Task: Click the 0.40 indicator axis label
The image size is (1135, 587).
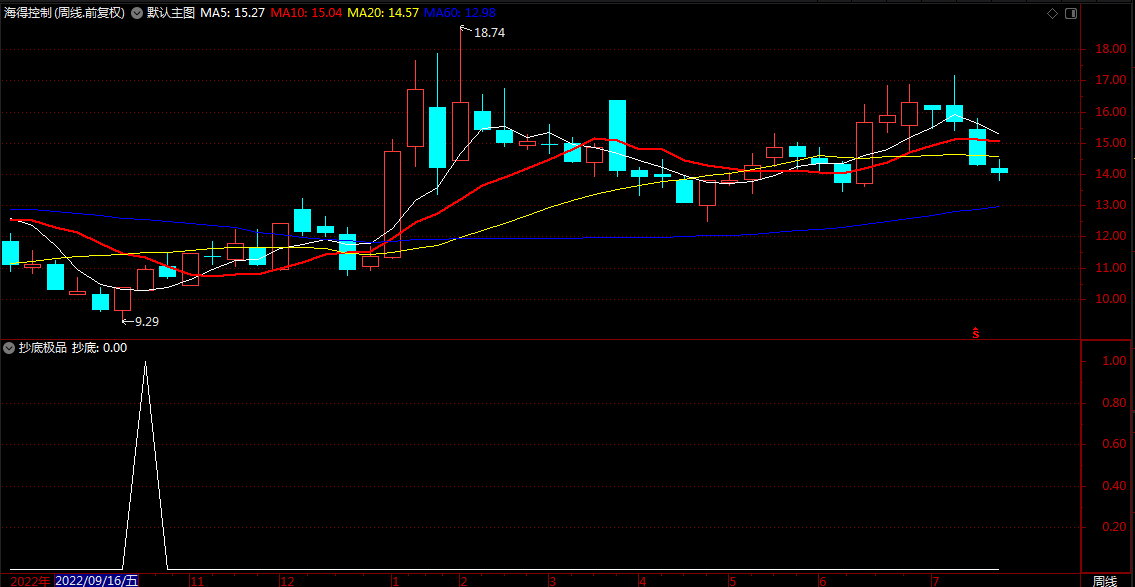Action: (1113, 486)
